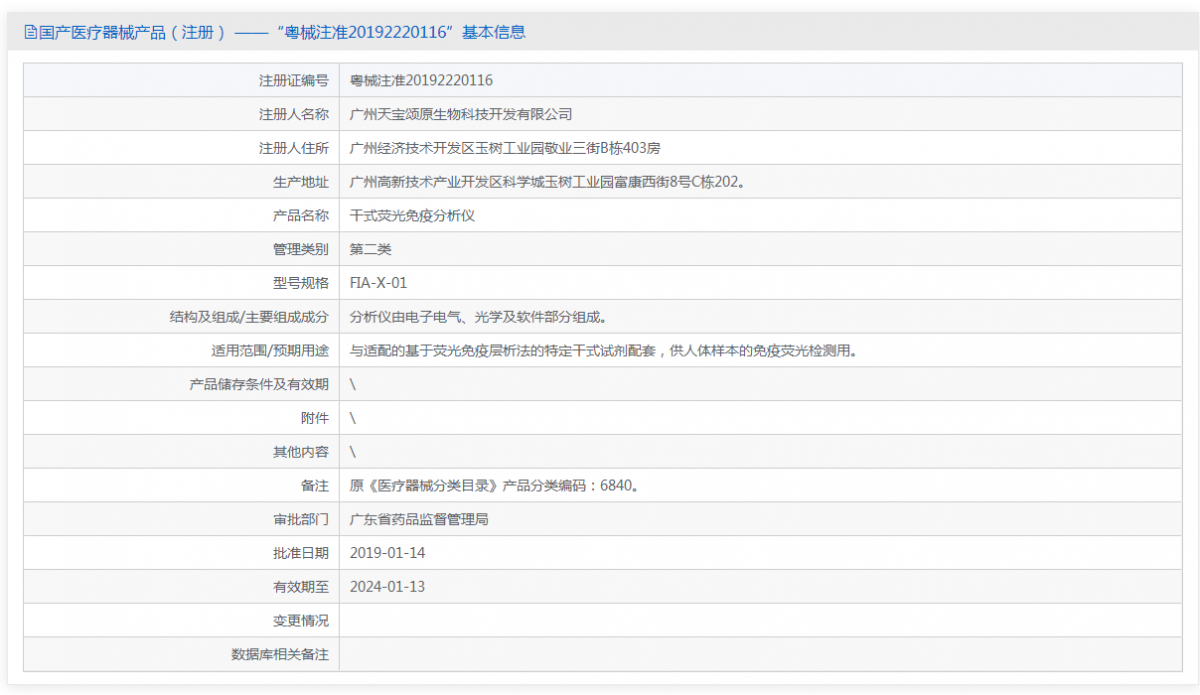The height and width of the screenshot is (695, 1200).
Task: Click the 产品名称 label
Action: (301, 215)
